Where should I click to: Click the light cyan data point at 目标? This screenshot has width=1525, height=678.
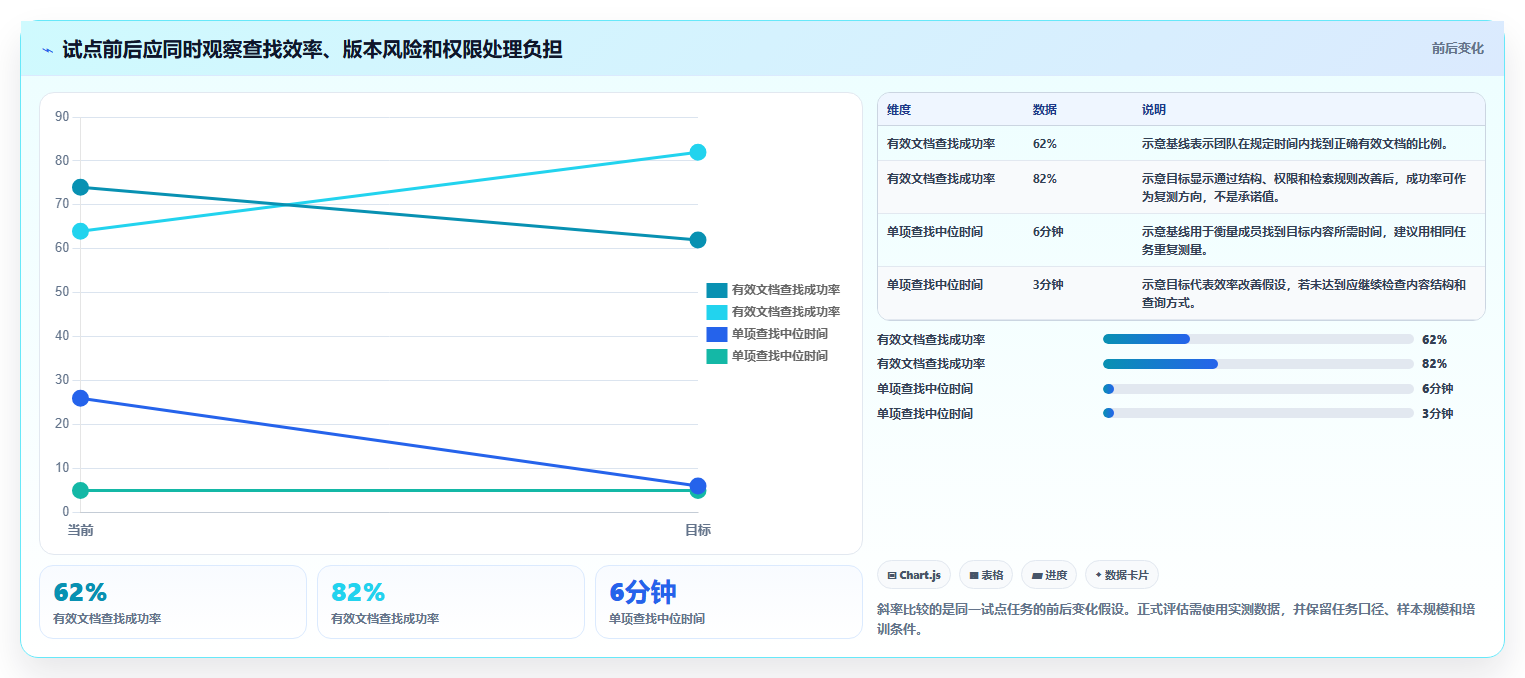pos(698,152)
